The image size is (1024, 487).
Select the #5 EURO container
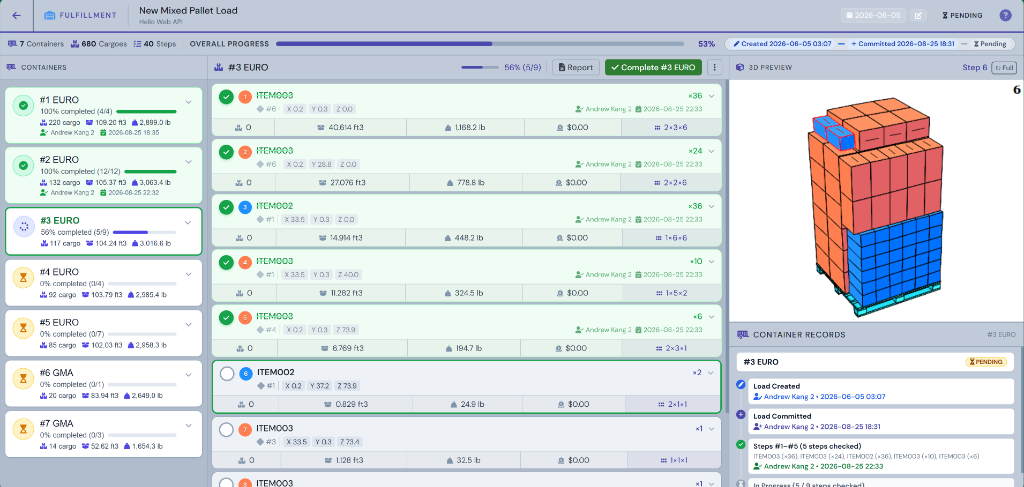(103, 332)
